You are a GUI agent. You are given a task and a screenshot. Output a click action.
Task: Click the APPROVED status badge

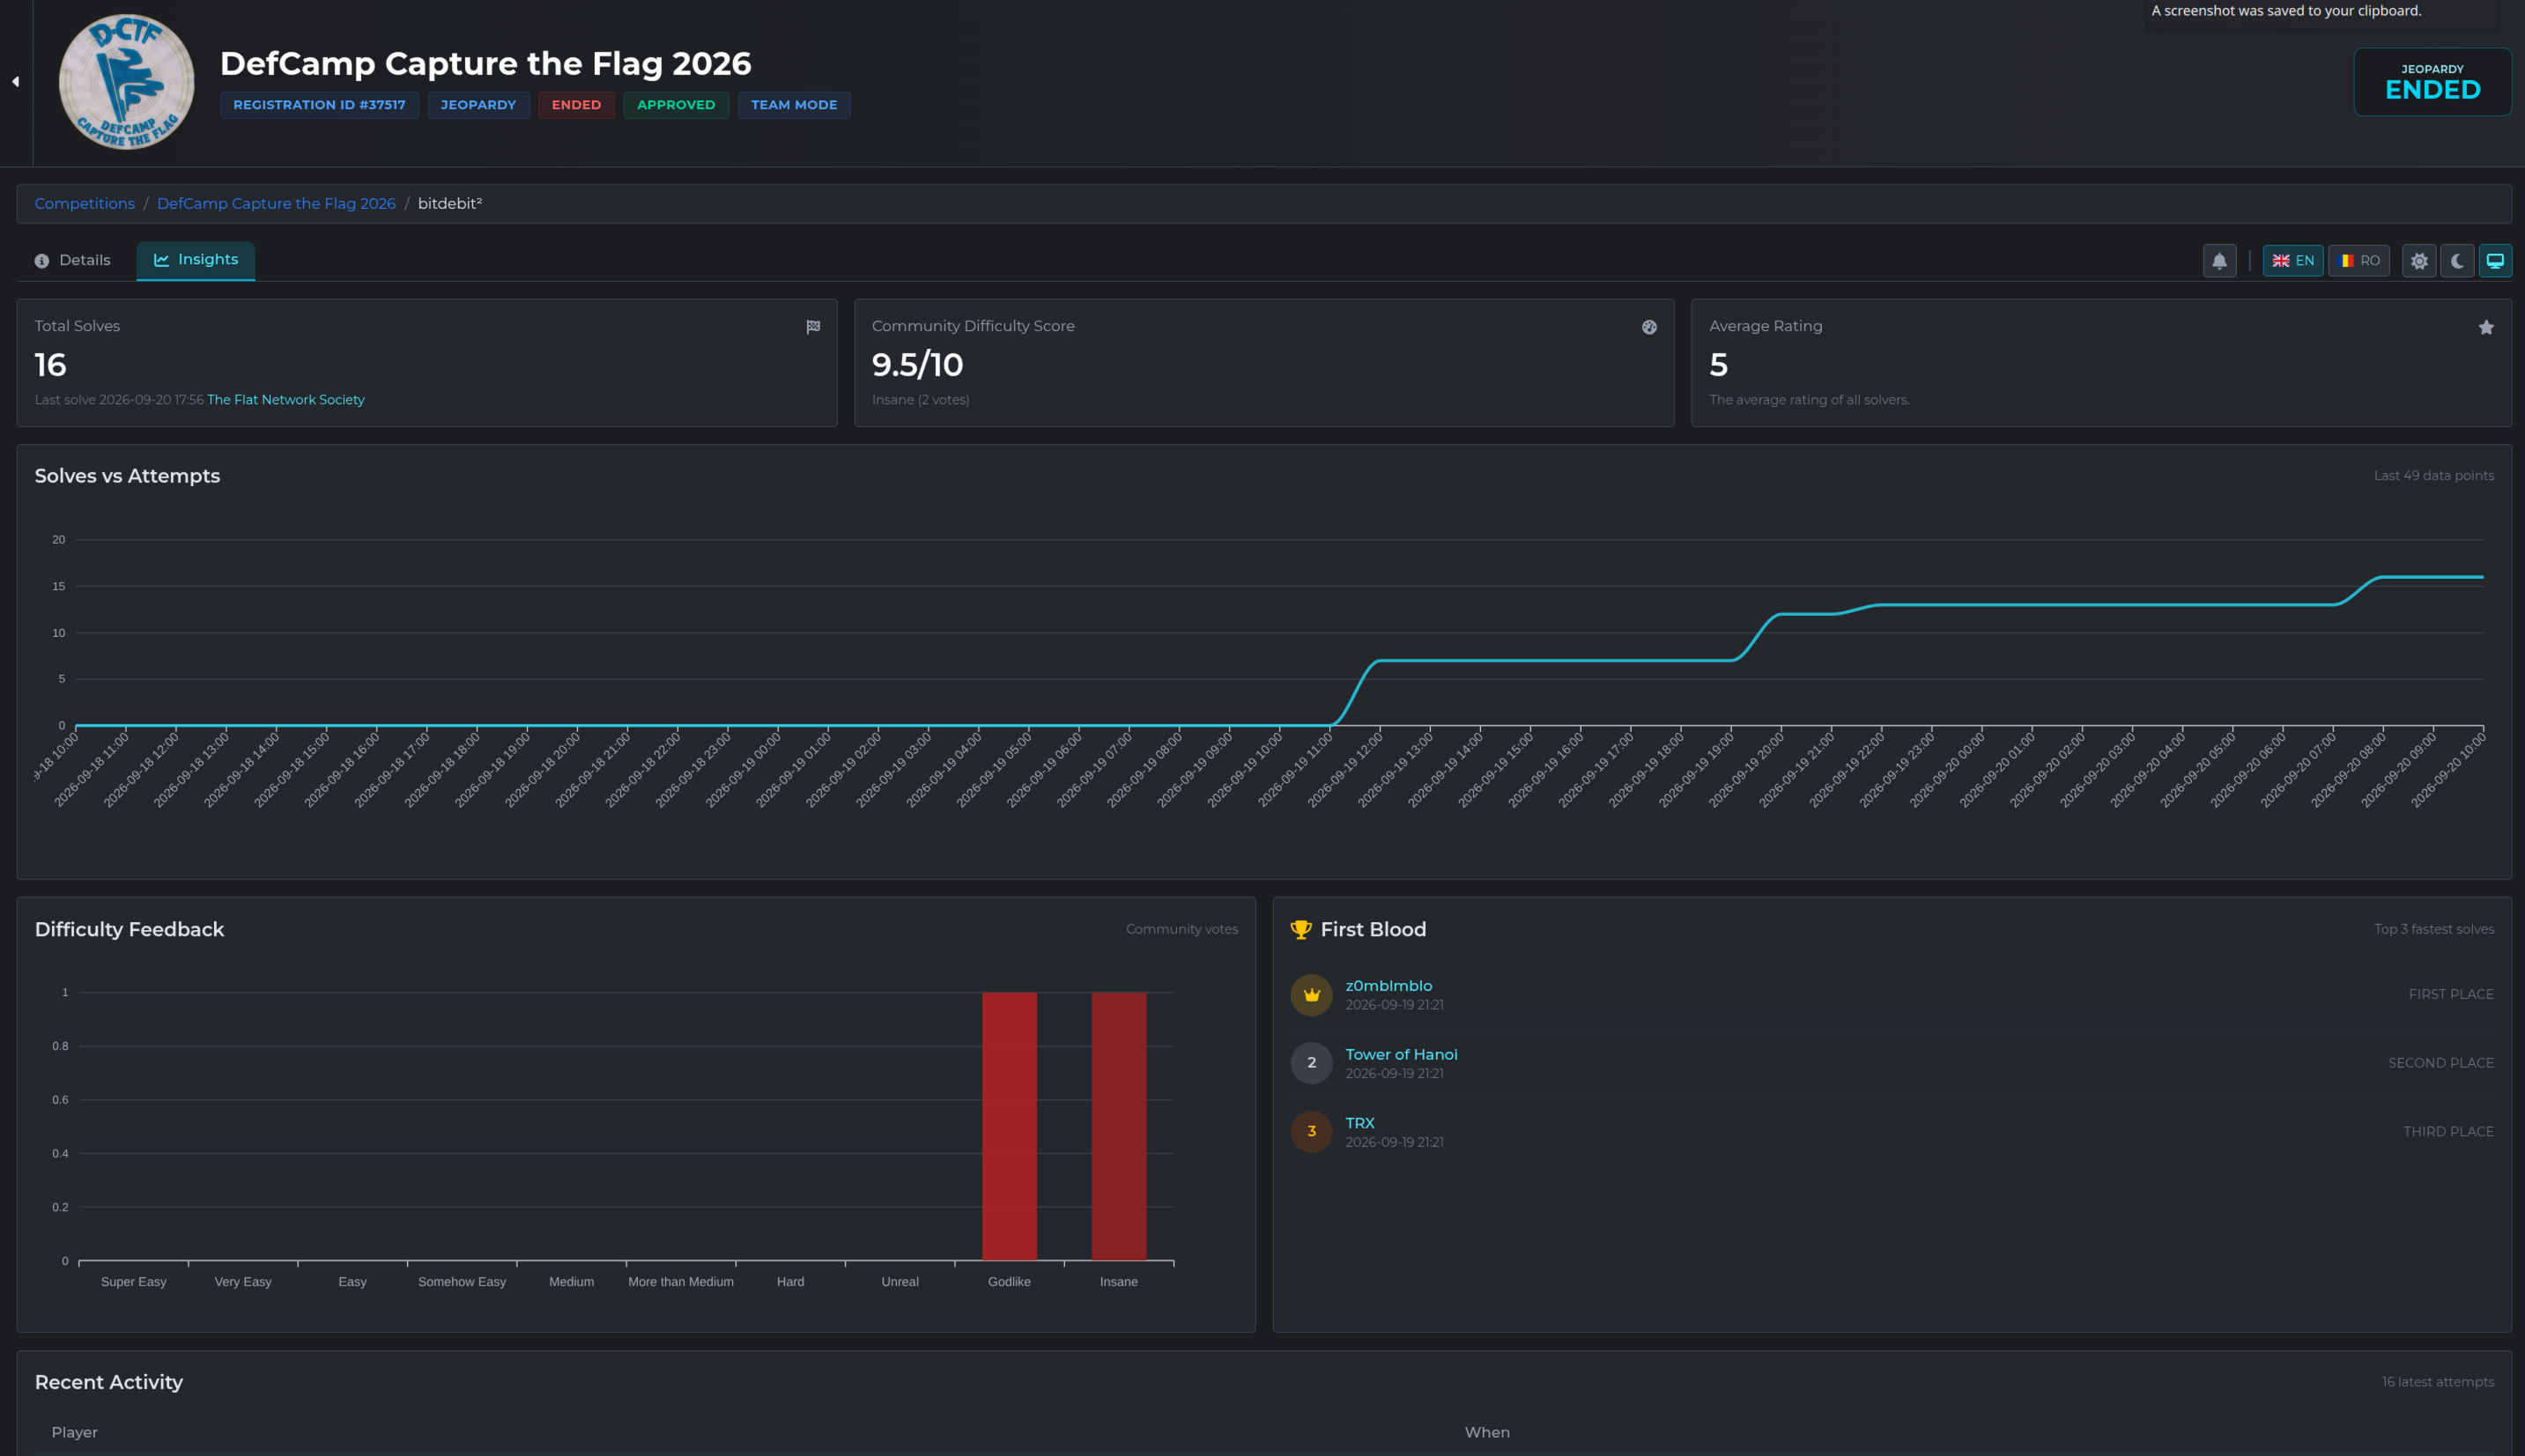coord(676,105)
